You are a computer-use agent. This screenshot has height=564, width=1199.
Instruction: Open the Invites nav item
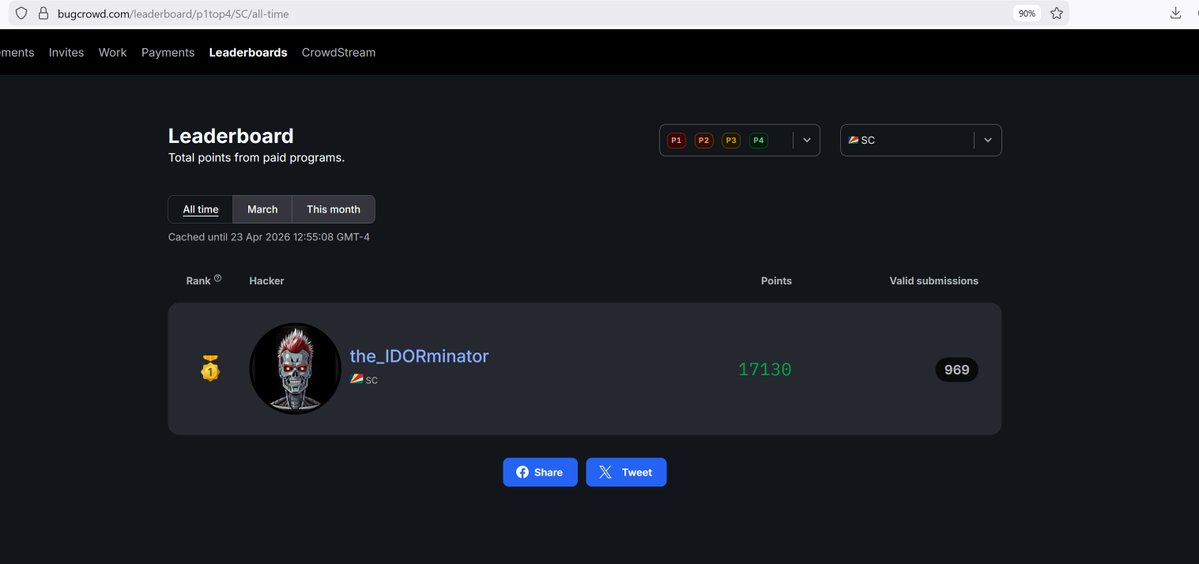(67, 53)
